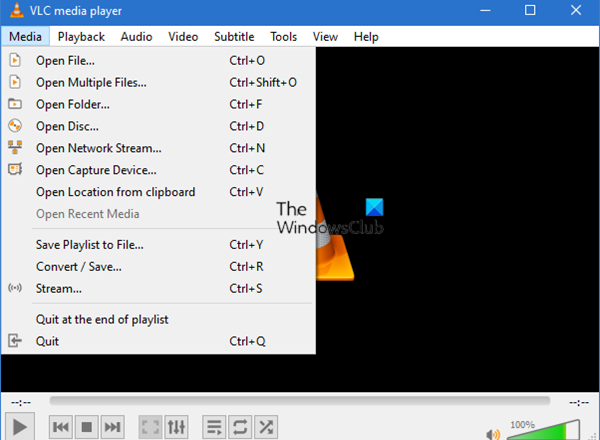The width and height of the screenshot is (600, 440).
Task: Skip to previous media track
Action: pos(61,427)
